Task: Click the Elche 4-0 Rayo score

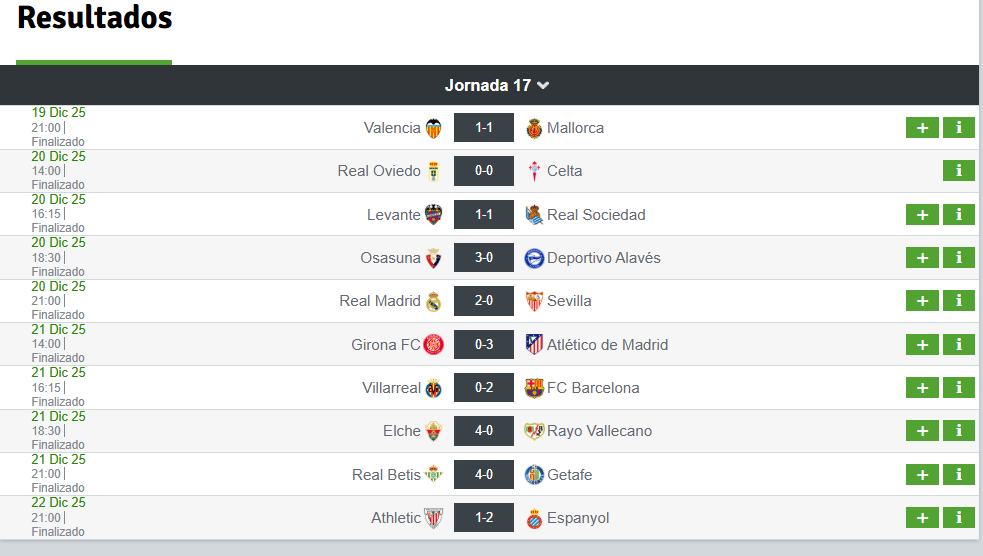Action: click(x=484, y=431)
